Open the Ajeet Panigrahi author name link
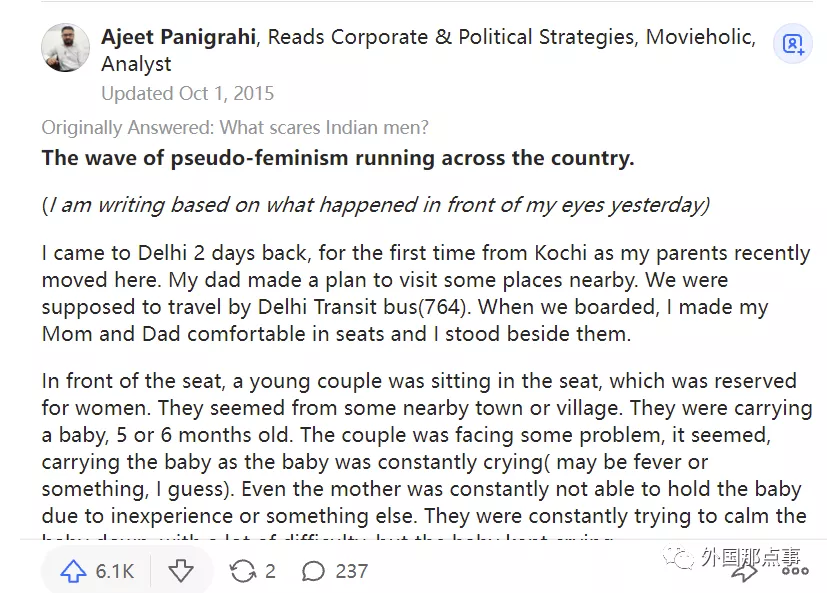Image resolution: width=827 pixels, height=593 pixels. (179, 38)
